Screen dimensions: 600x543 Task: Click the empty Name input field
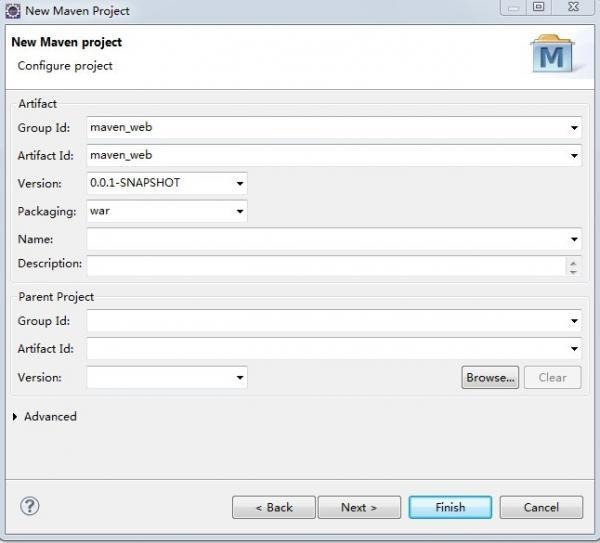click(x=334, y=239)
